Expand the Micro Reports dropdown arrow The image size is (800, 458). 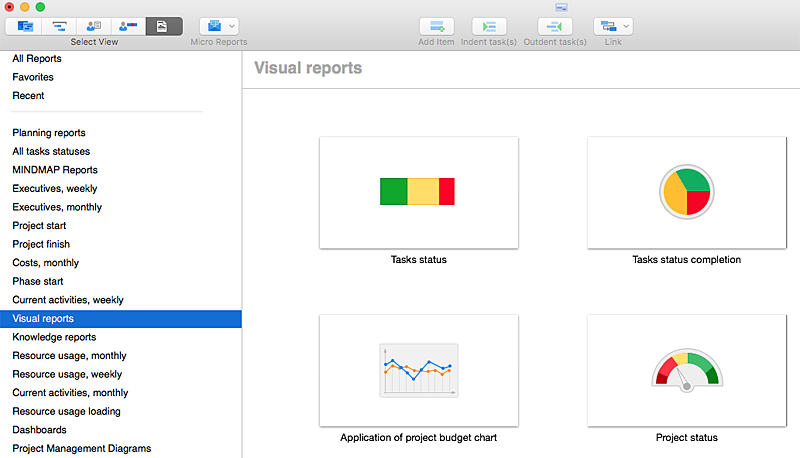tap(232, 26)
